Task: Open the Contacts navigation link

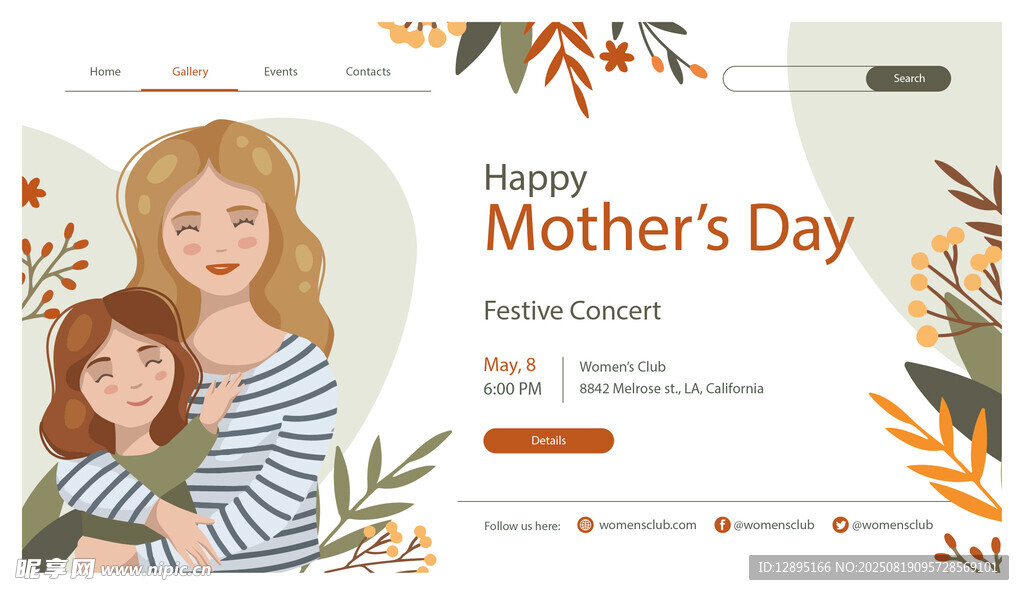Action: point(368,72)
